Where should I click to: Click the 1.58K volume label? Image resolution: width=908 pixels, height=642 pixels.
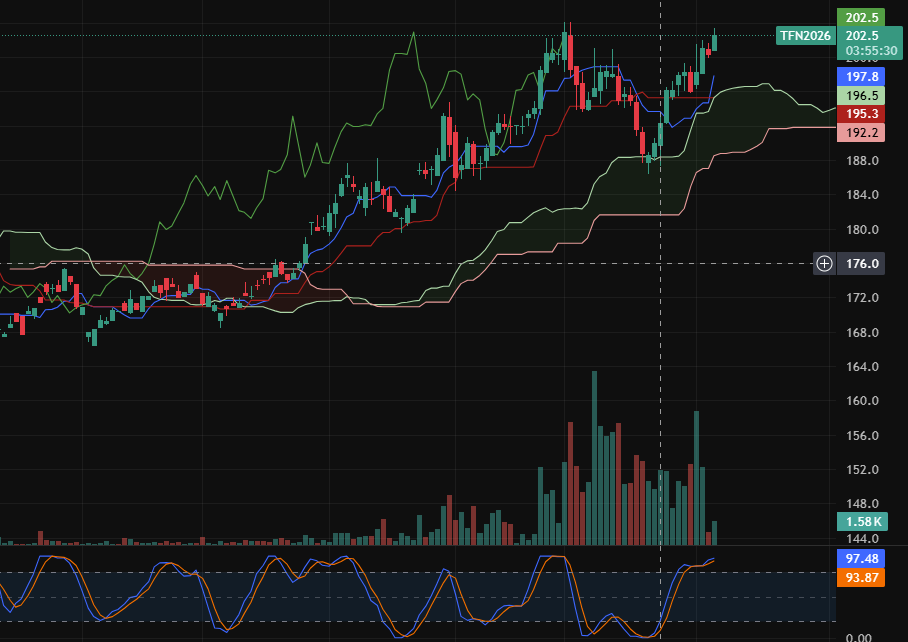point(861,521)
